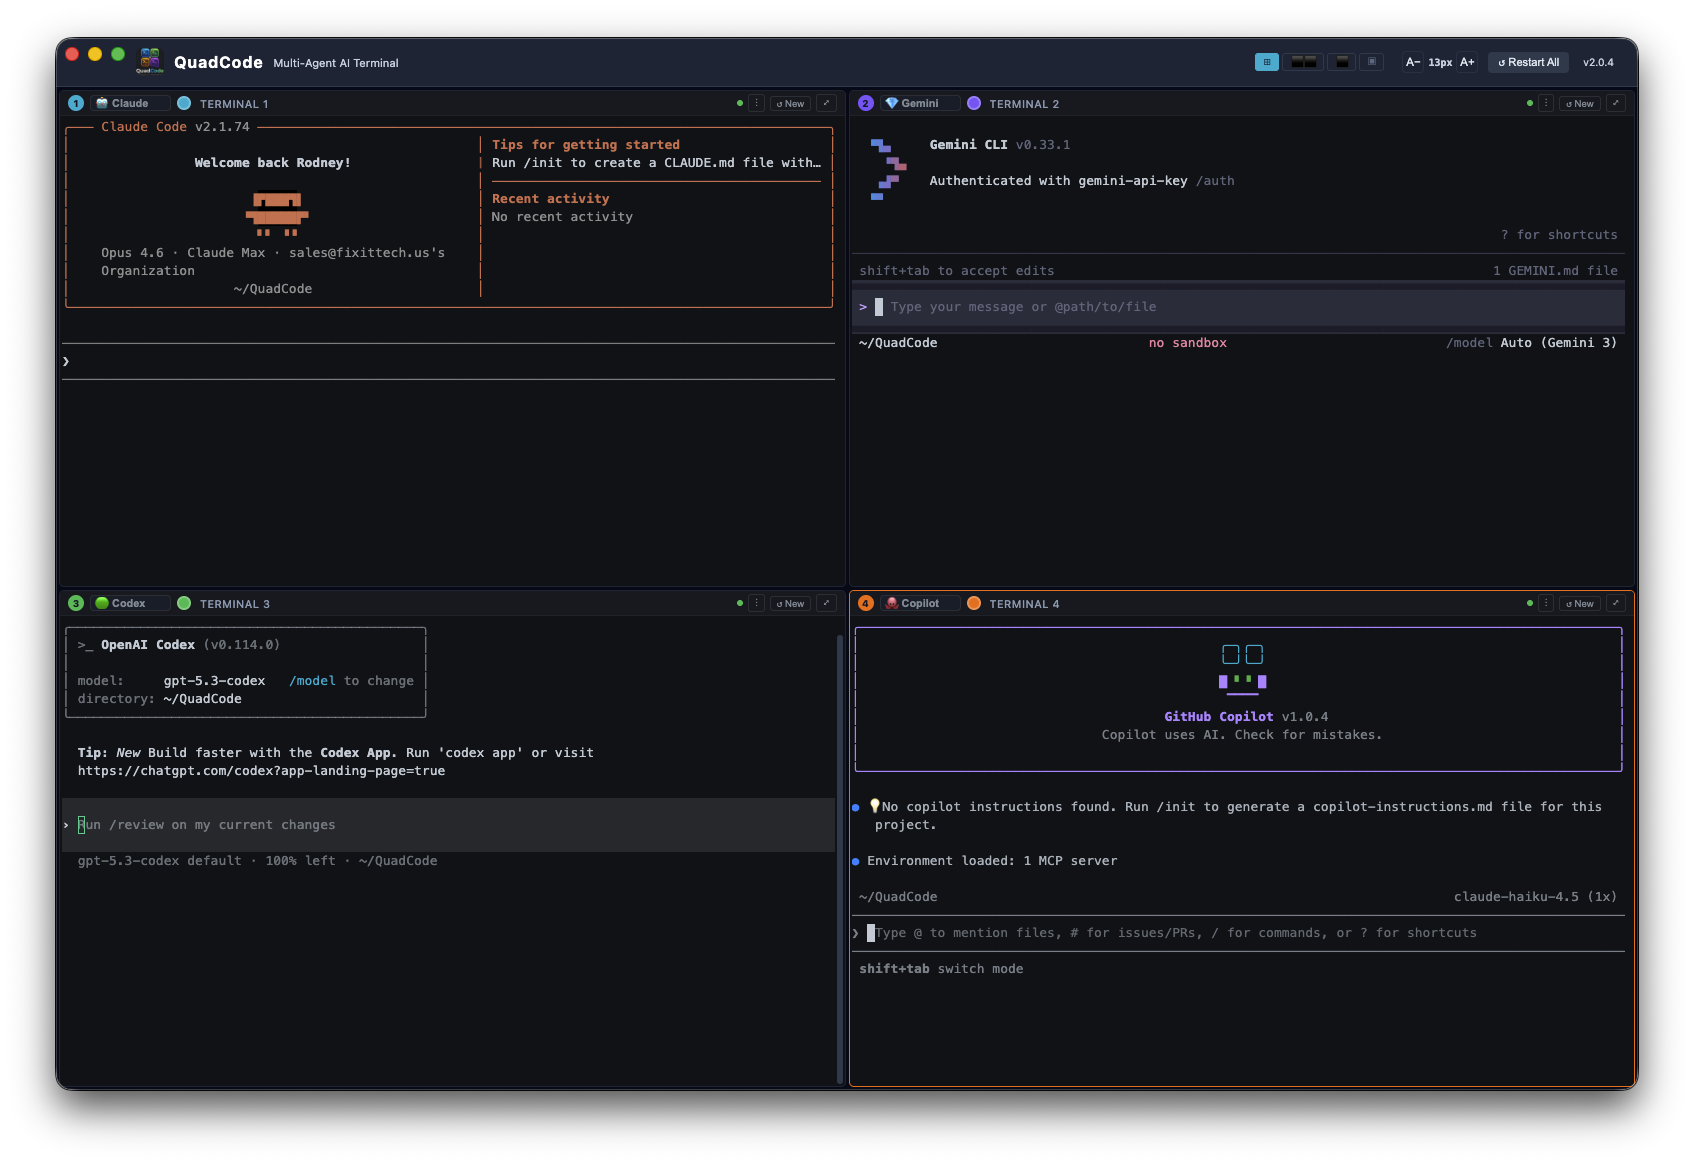Select the 2x2 grid layout icon
The height and width of the screenshot is (1164, 1694).
point(1267,62)
